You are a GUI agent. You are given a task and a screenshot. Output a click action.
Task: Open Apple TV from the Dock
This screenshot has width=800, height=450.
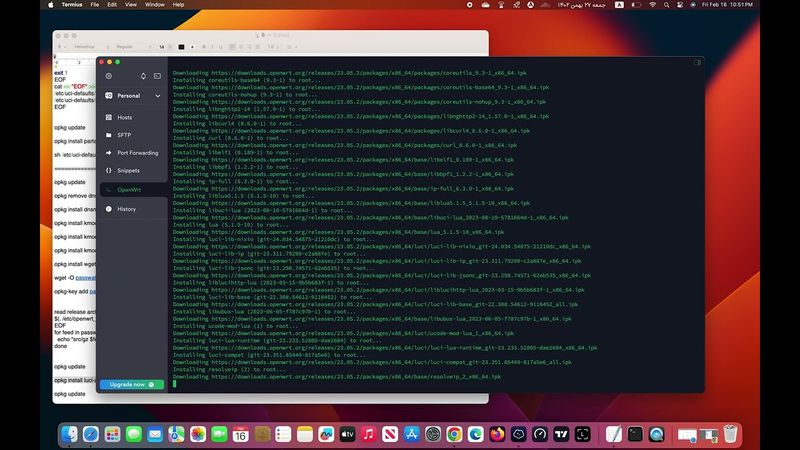click(x=347, y=434)
